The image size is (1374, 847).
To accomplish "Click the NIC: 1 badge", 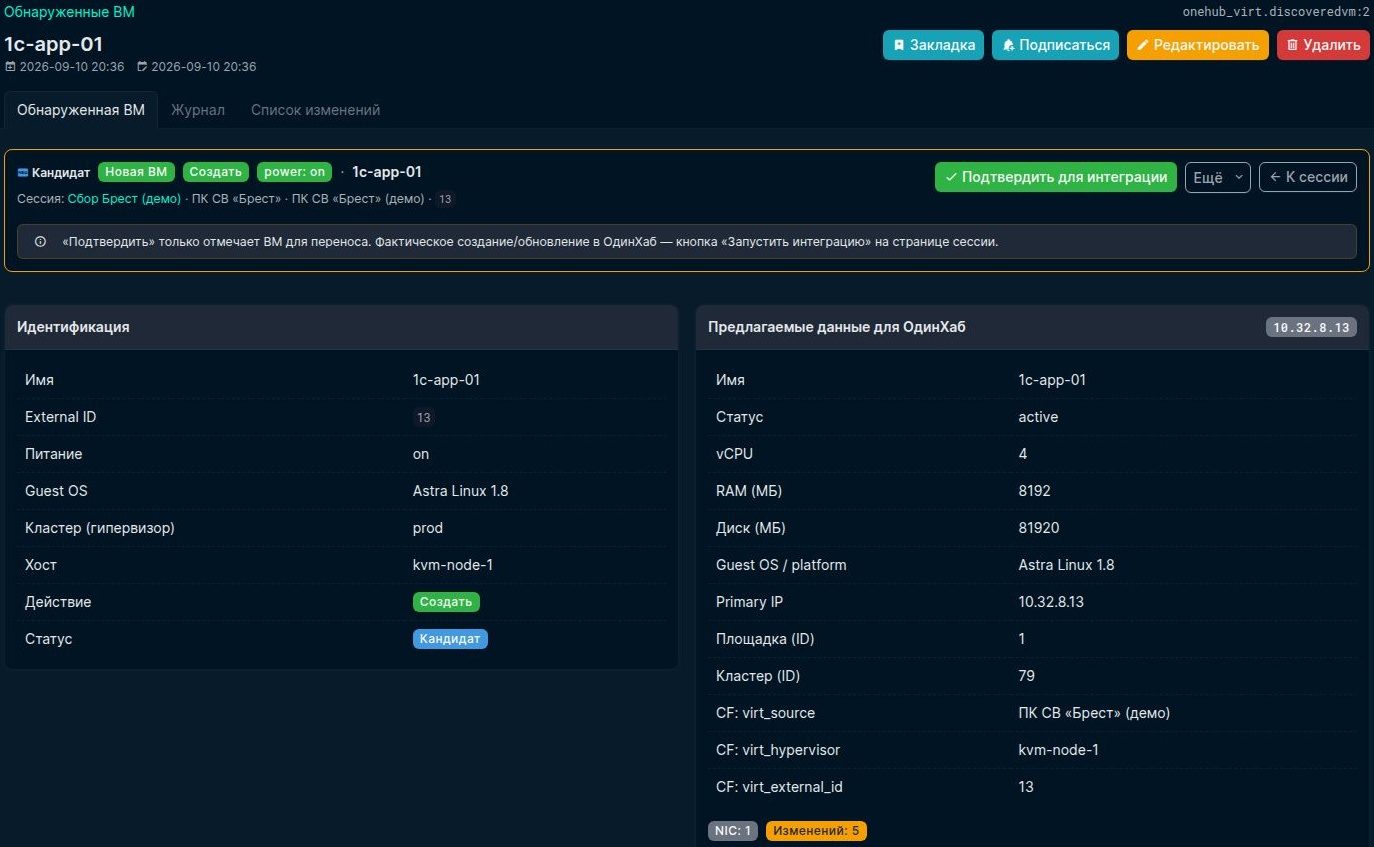I will coord(733,830).
